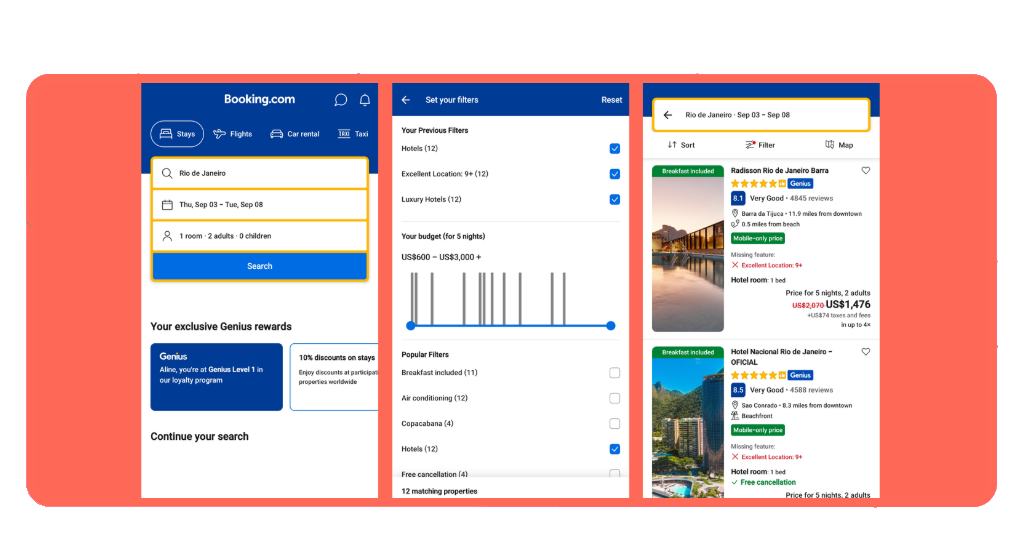Click the Genius badge on Hotel Nacional listing

[x=800, y=375]
